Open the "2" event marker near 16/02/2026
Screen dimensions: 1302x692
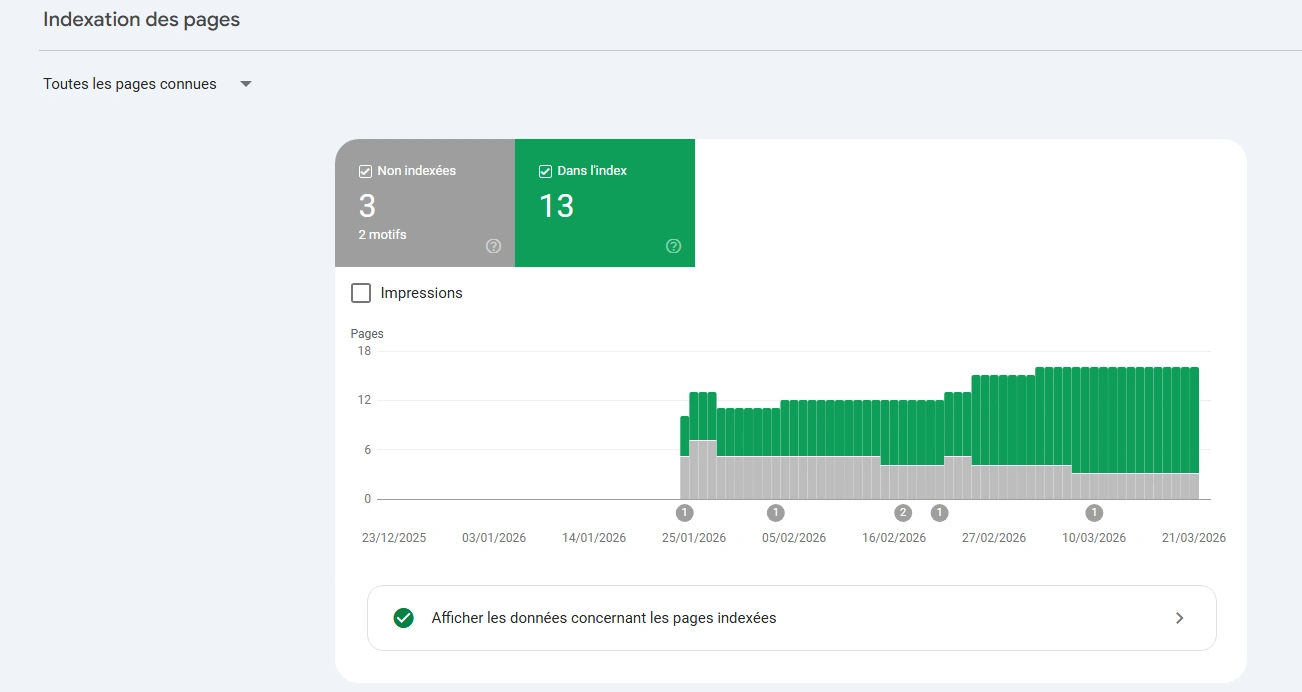[902, 513]
